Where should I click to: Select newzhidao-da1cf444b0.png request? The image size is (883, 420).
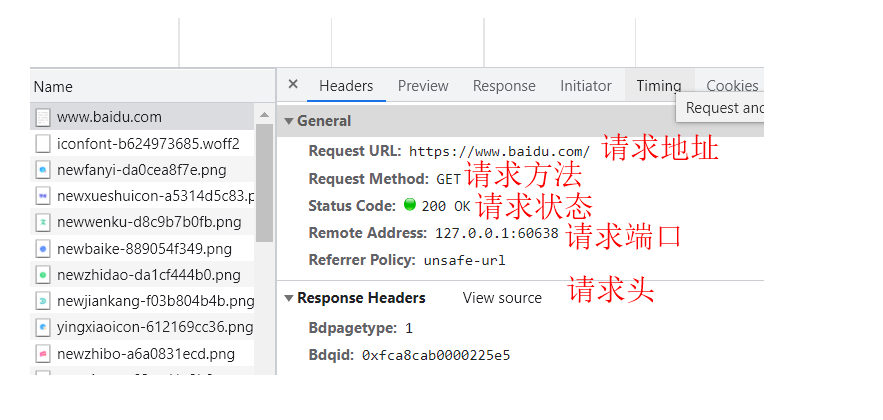point(142,275)
